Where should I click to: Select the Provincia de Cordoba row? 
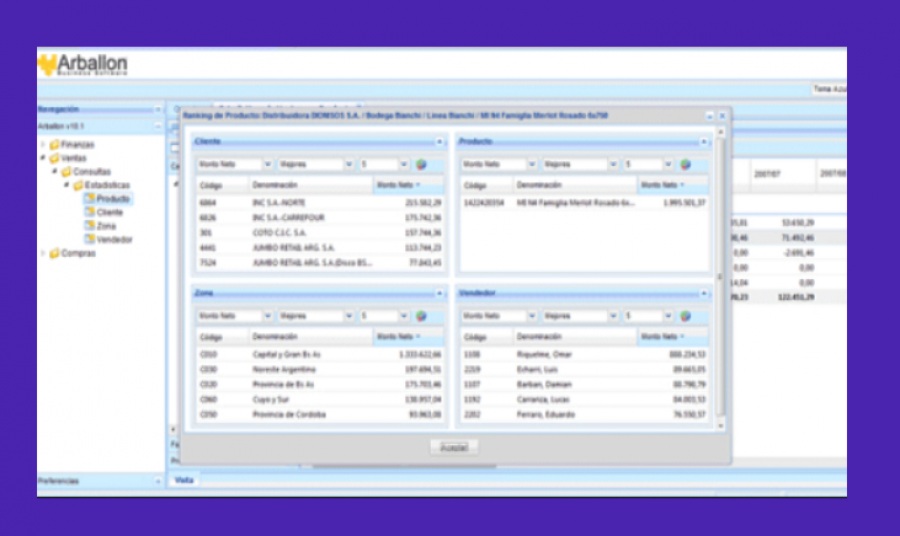[320, 414]
